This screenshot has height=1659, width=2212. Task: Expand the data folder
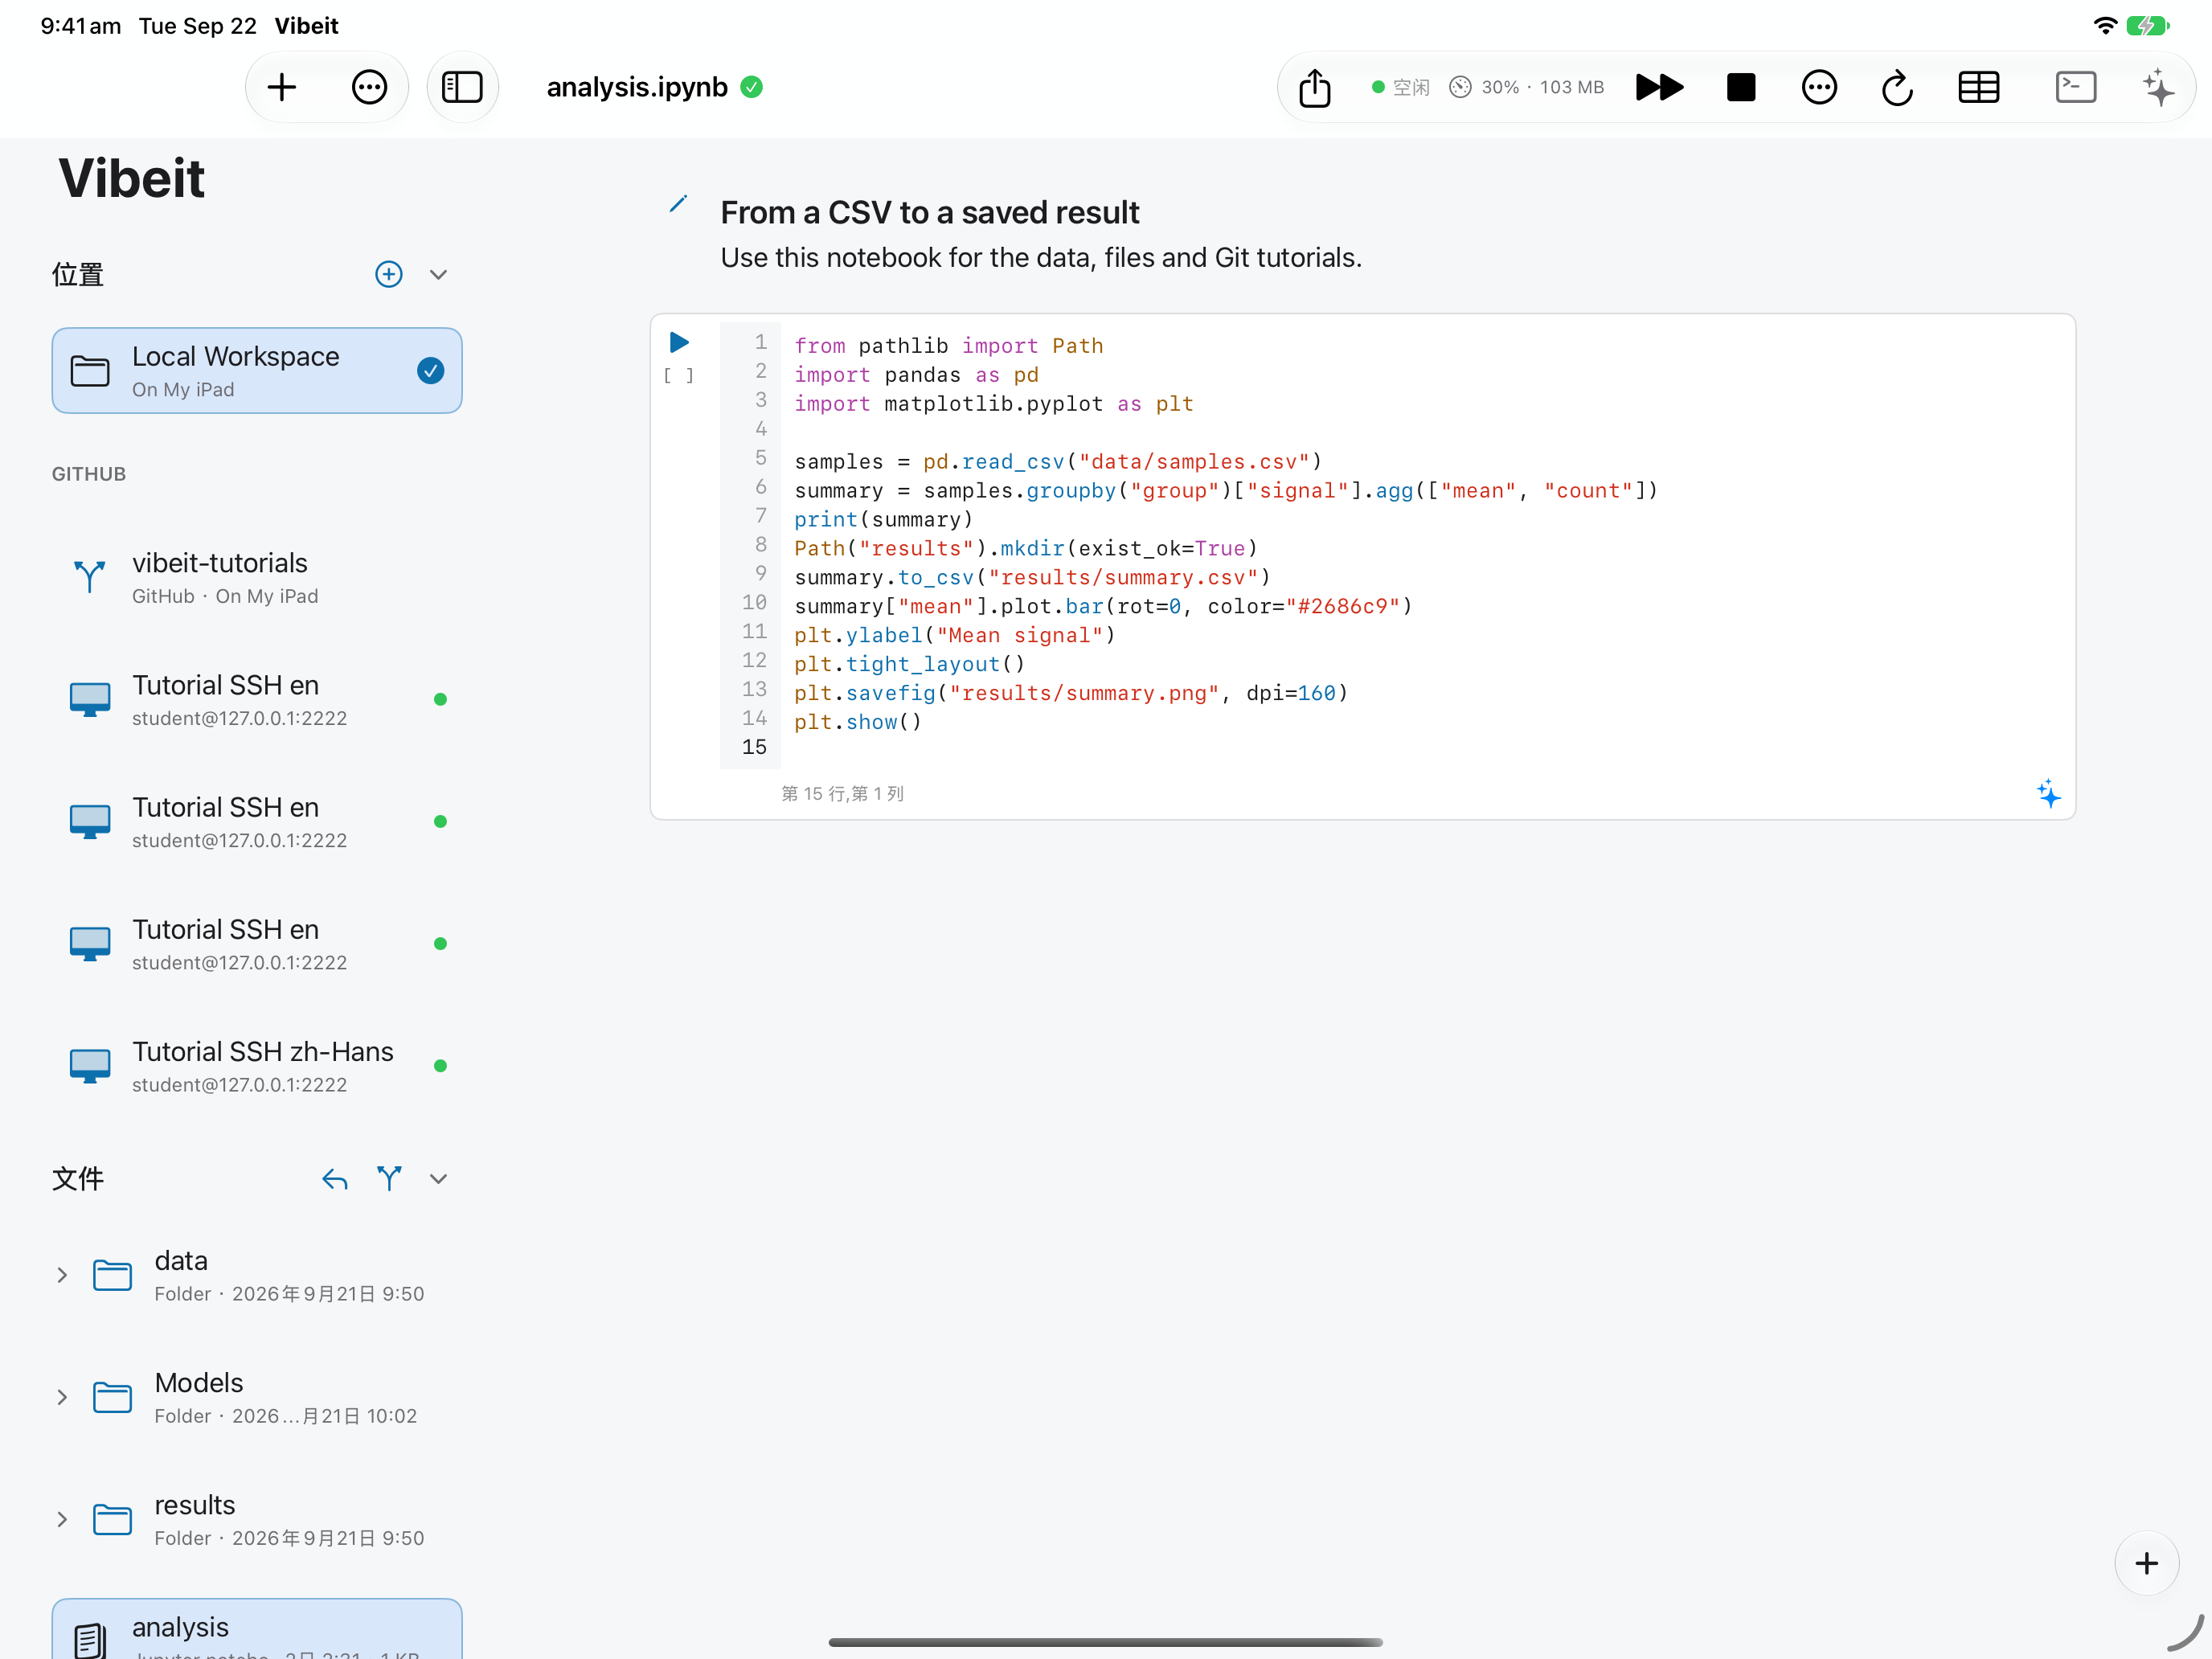[x=62, y=1275]
